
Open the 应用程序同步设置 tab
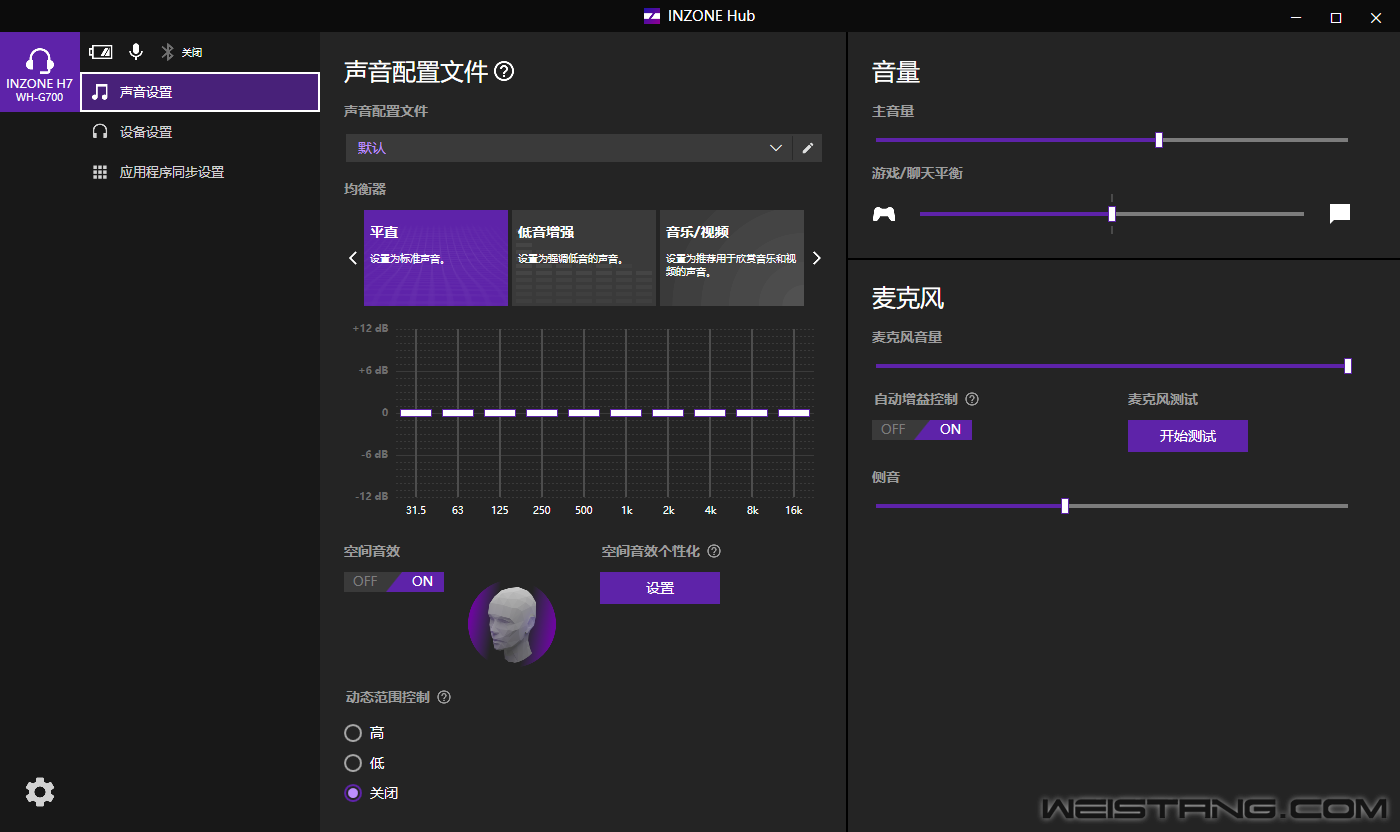(200, 172)
